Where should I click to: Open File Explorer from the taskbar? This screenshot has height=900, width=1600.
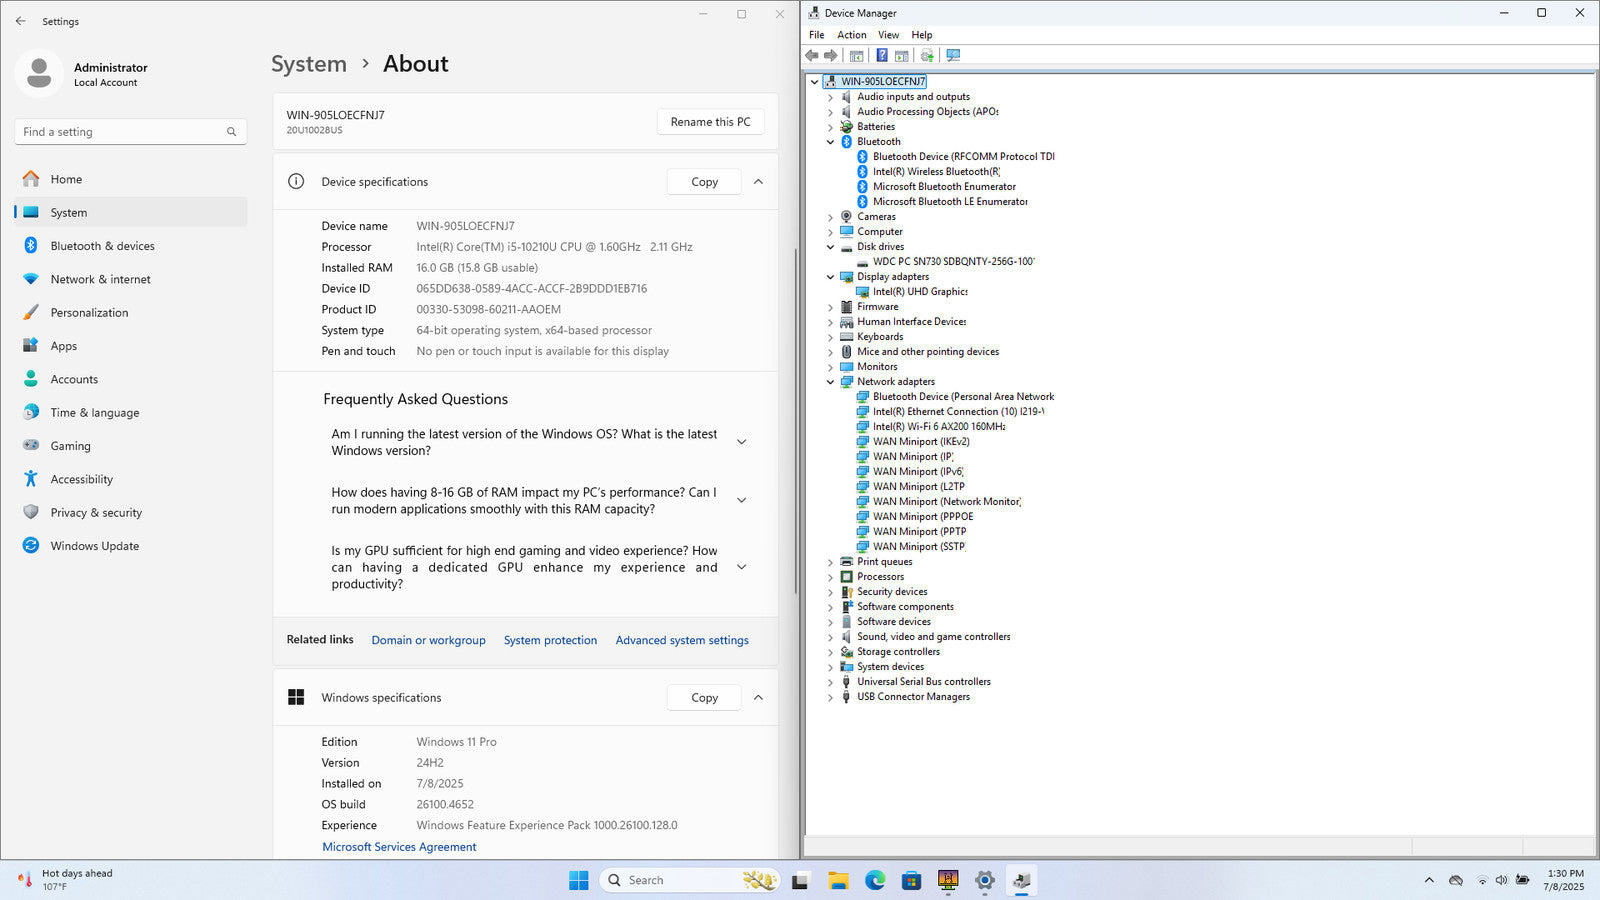(838, 880)
